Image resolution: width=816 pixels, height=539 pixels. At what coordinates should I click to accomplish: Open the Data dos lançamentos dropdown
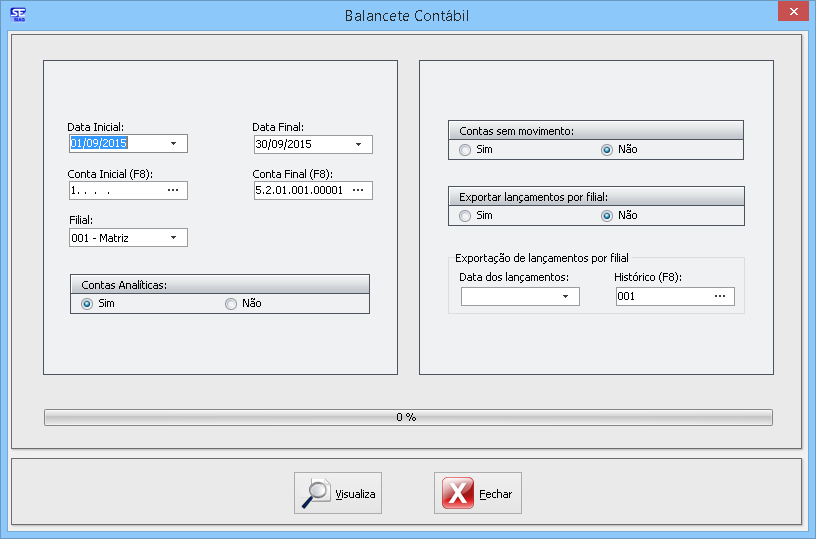pyautogui.click(x=565, y=297)
